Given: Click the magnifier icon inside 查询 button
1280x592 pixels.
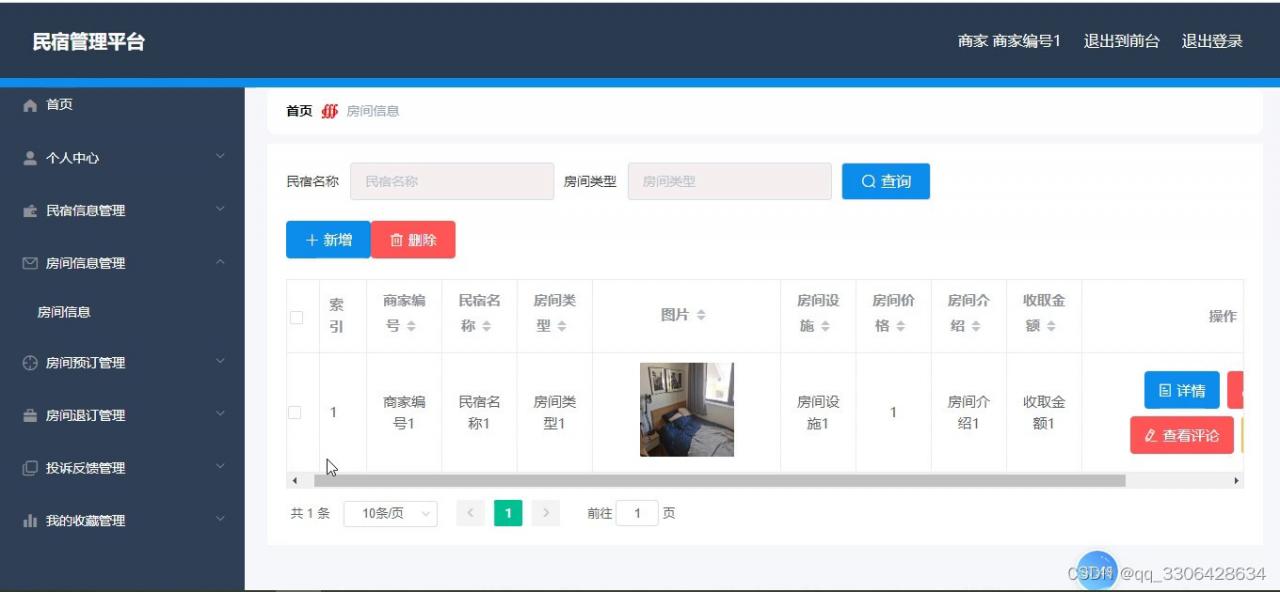Looking at the screenshot, I should point(867,181).
